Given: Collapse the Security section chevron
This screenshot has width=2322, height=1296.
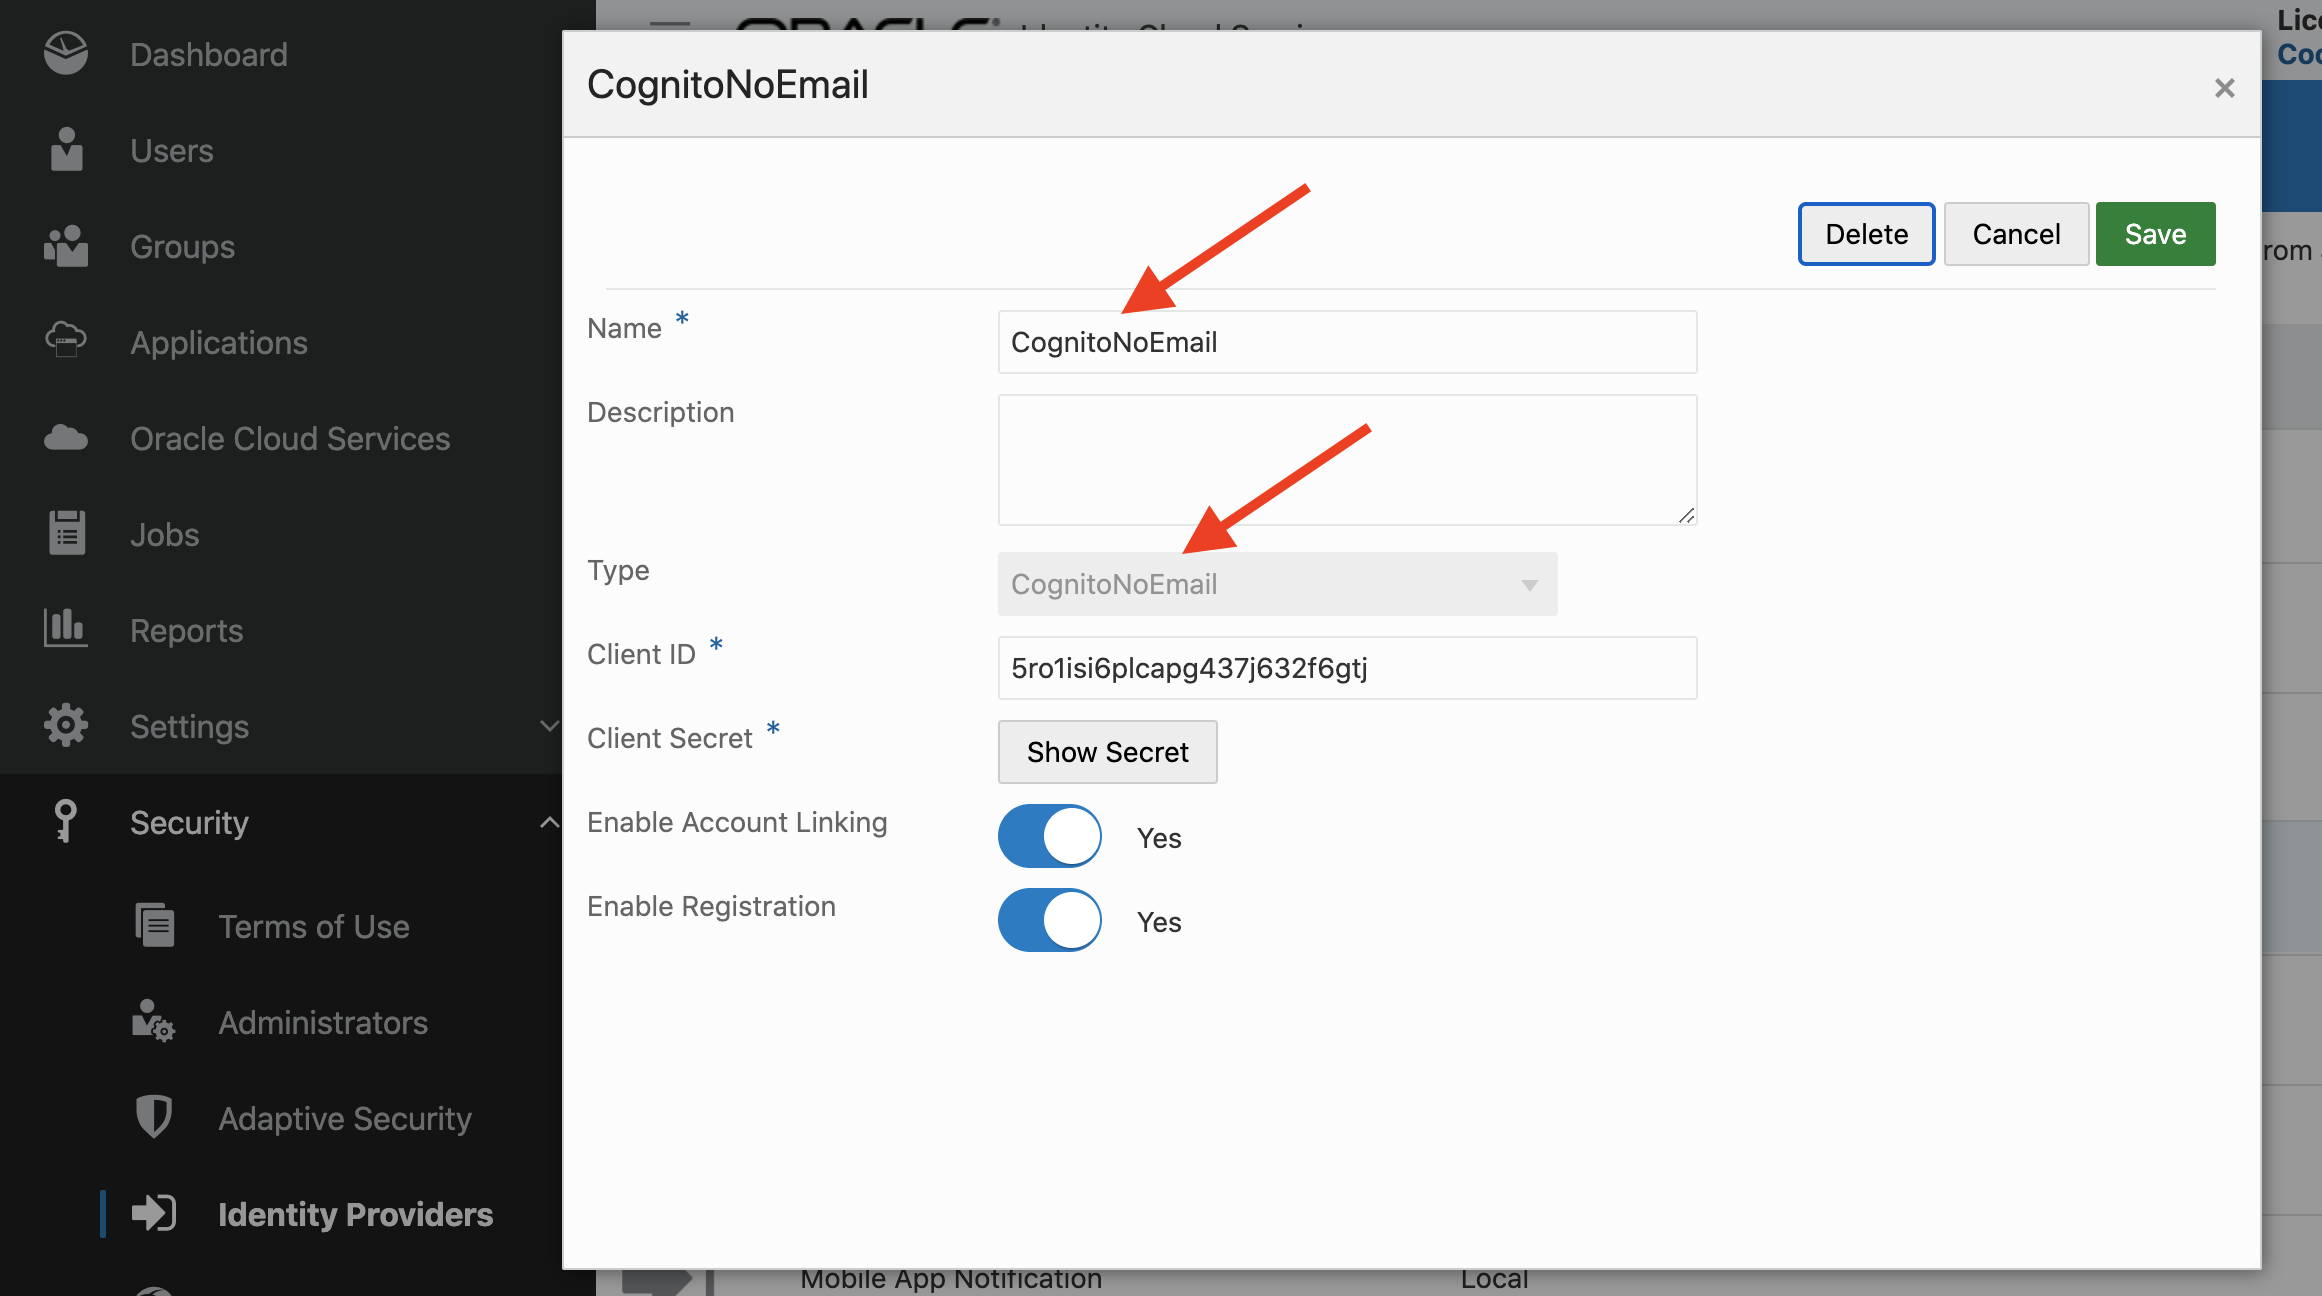Looking at the screenshot, I should (x=549, y=822).
